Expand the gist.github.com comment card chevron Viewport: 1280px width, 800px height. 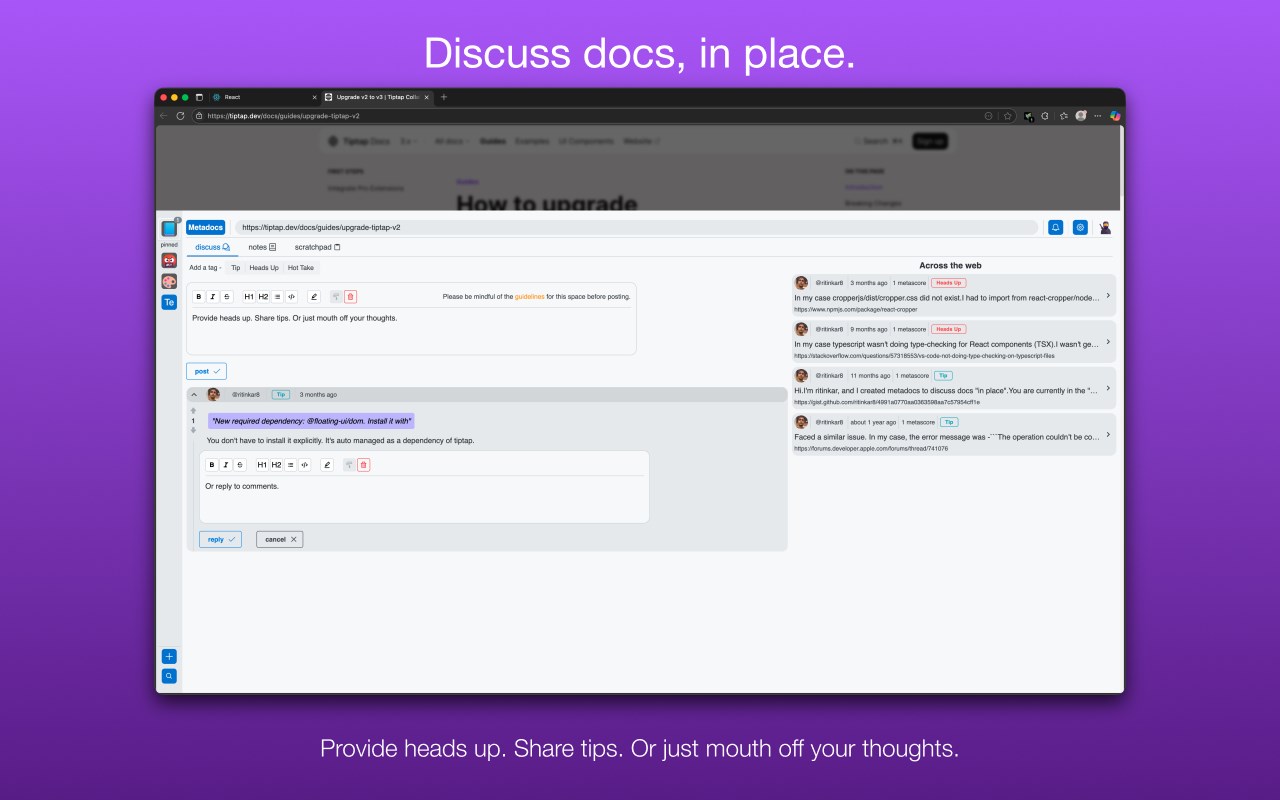1108,388
